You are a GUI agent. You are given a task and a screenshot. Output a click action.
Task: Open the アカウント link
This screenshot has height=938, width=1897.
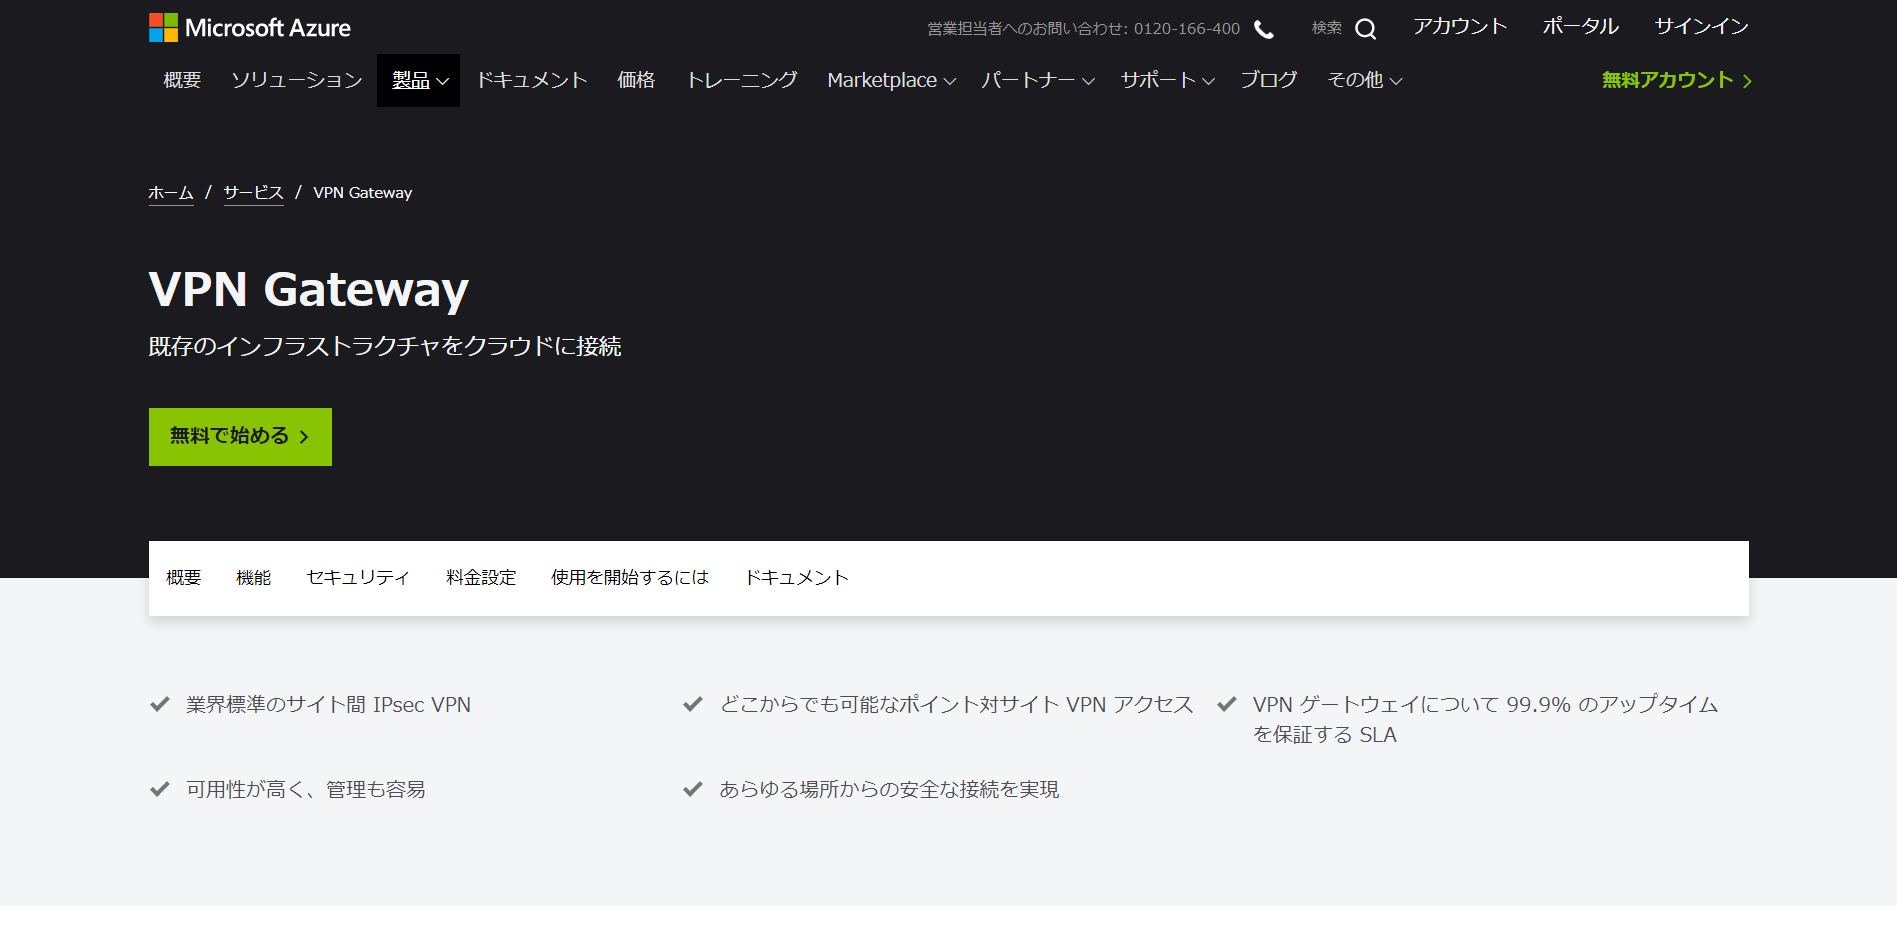1460,27
